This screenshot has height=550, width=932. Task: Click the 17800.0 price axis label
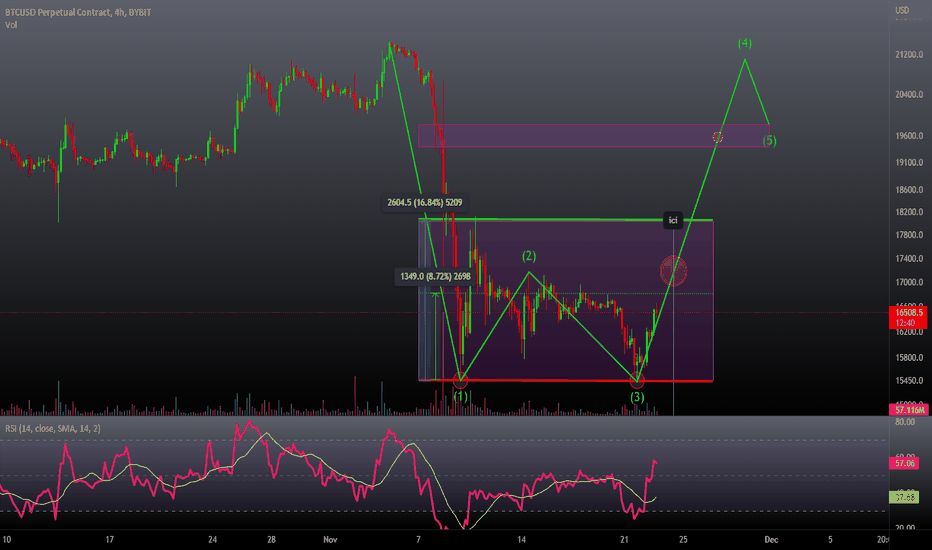point(909,235)
